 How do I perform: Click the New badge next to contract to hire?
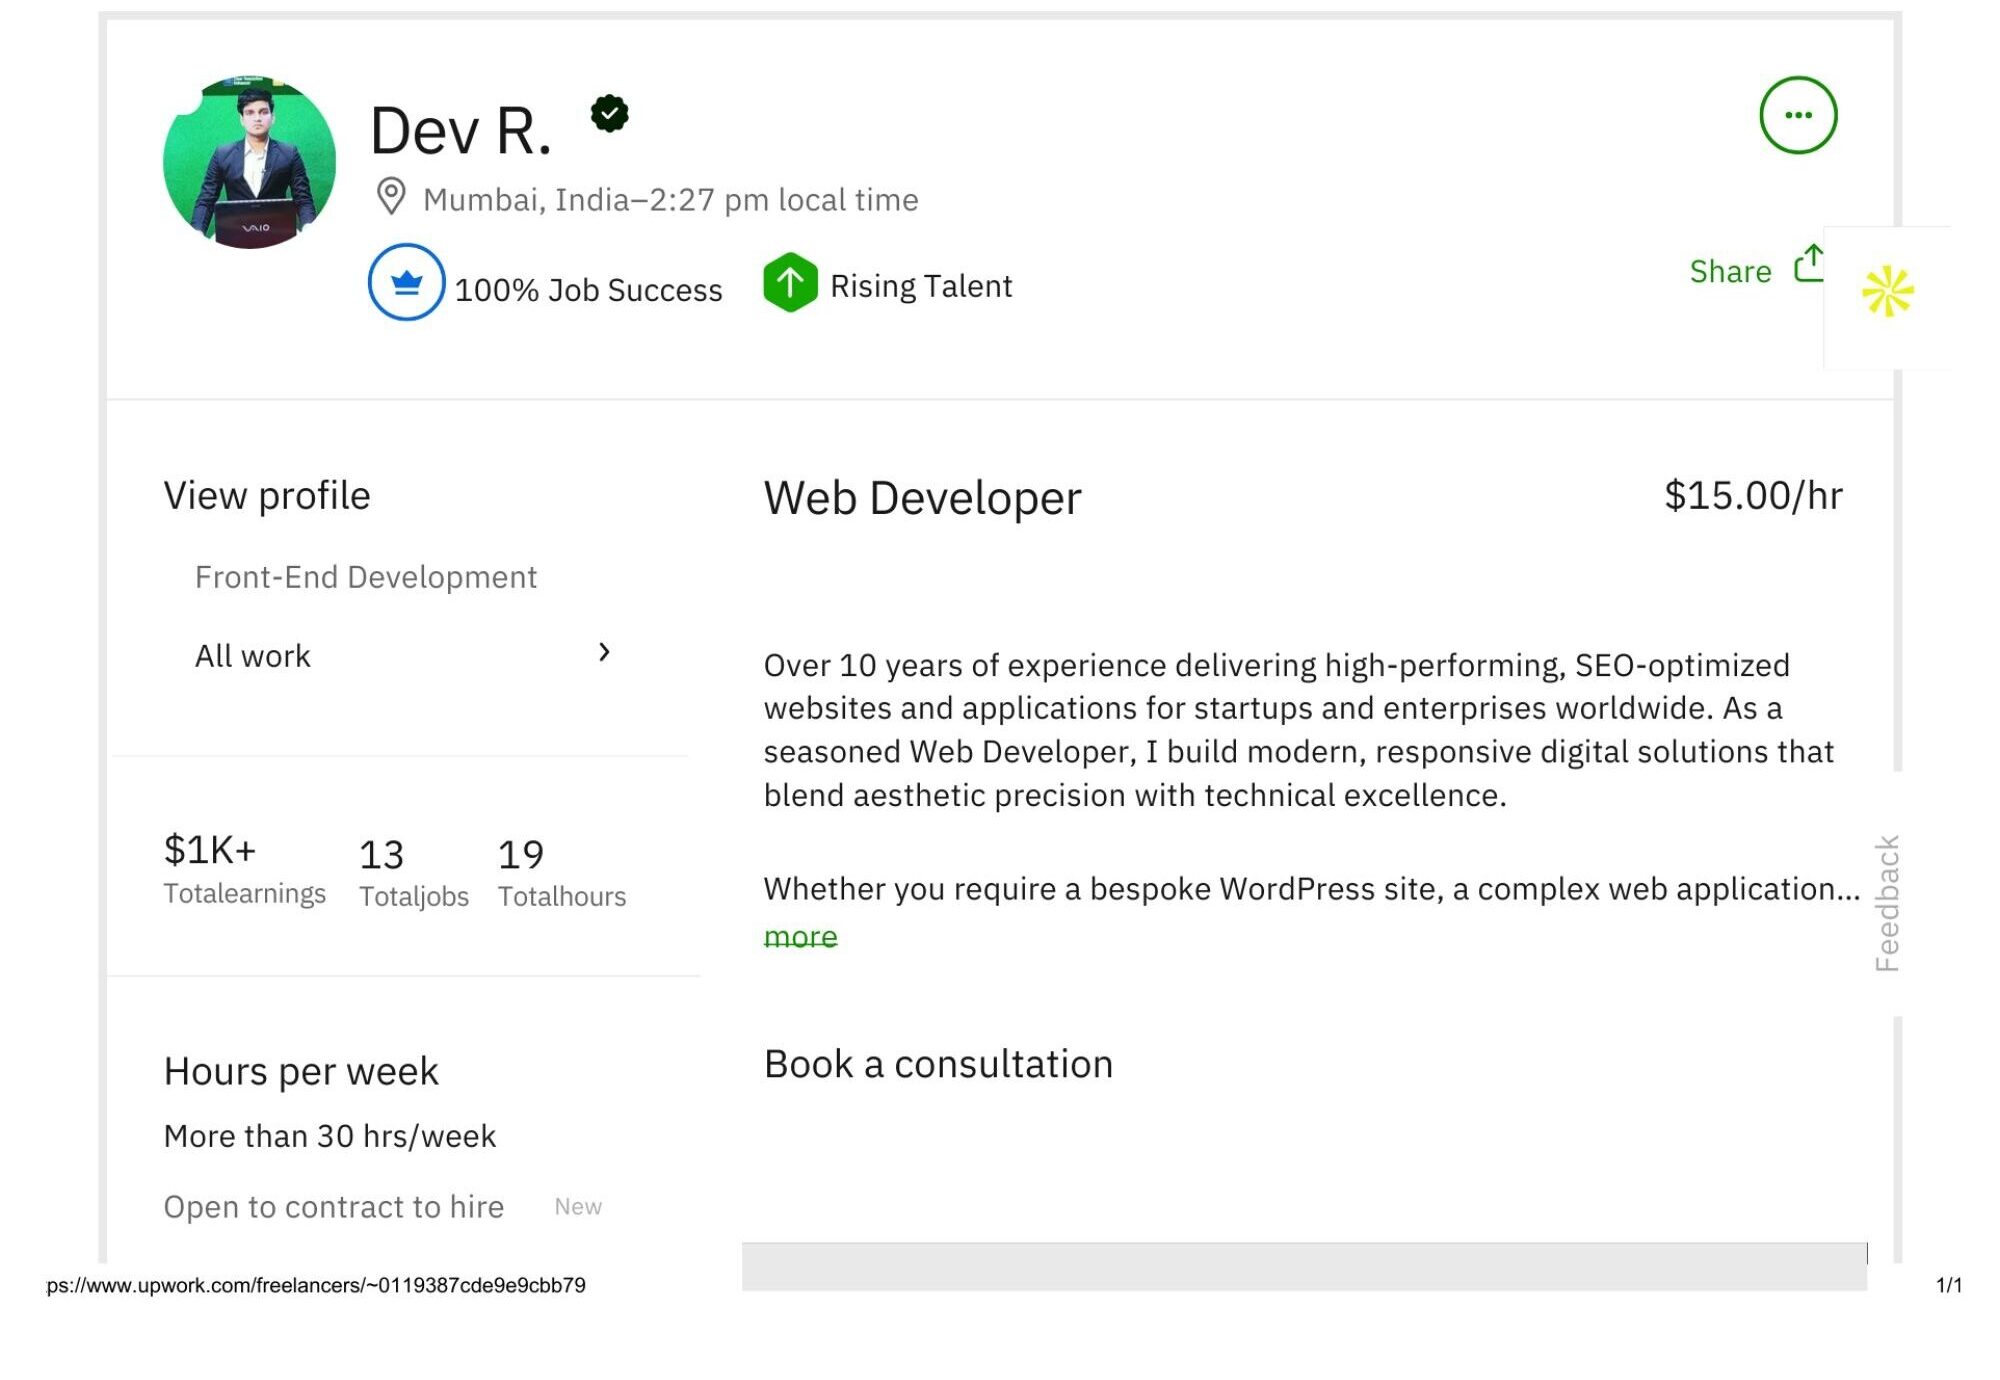tap(578, 1207)
